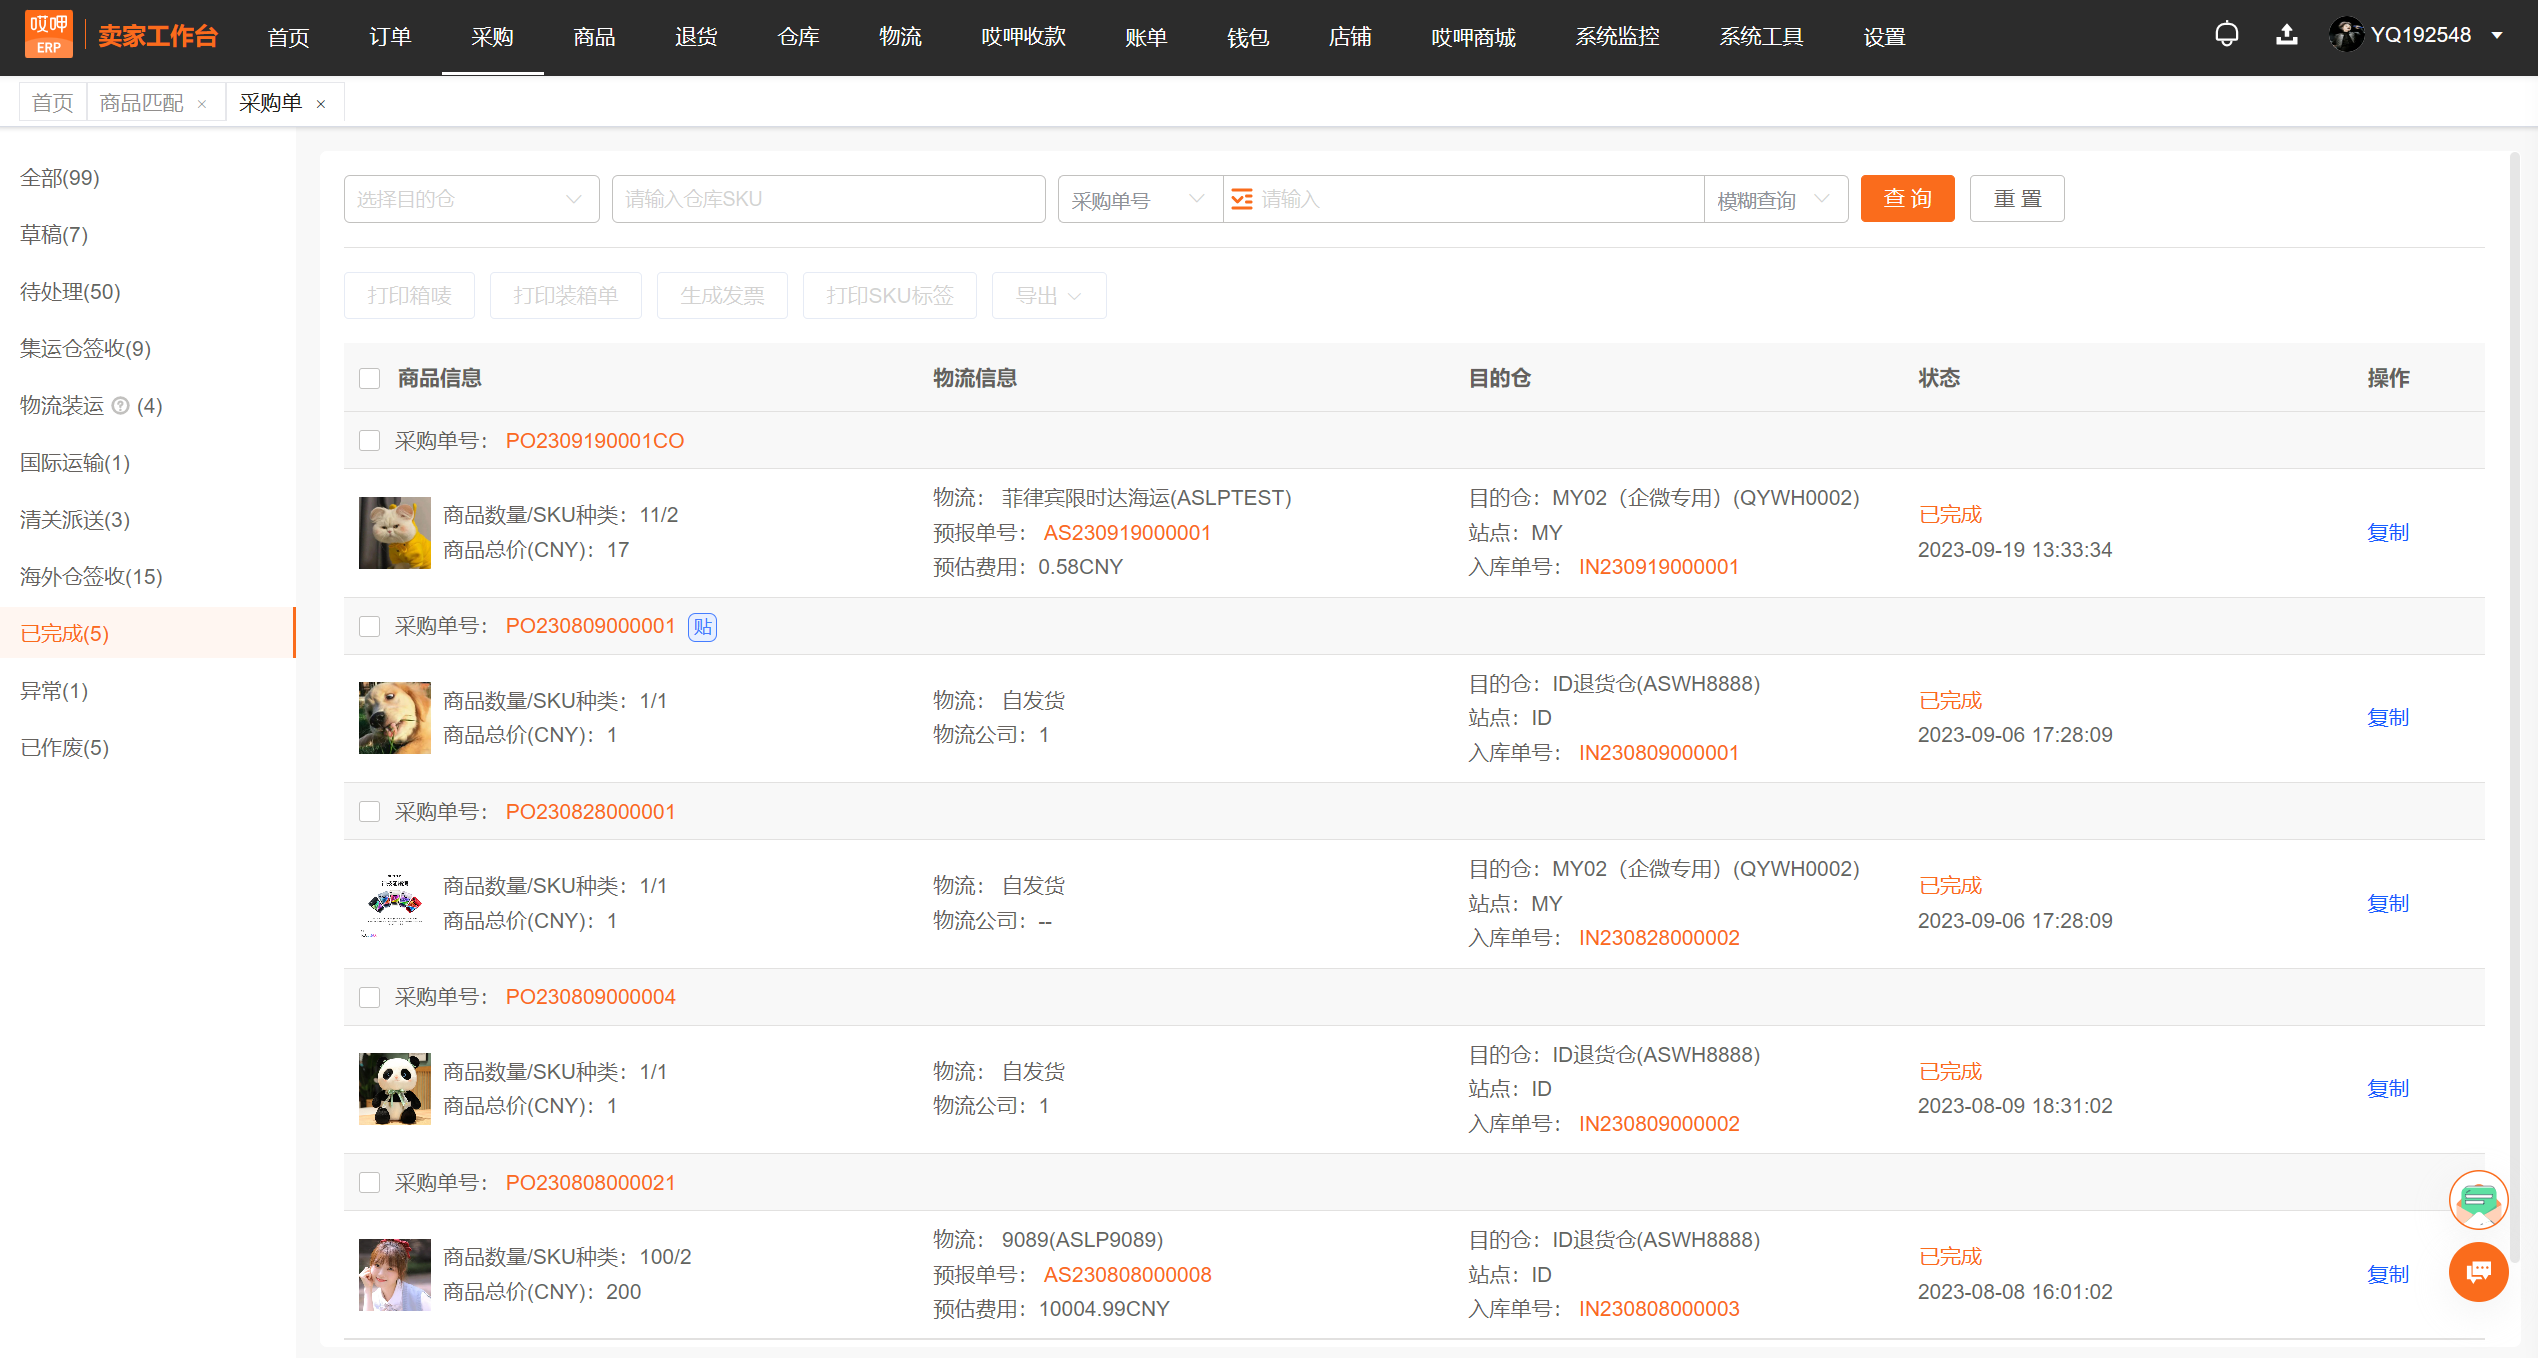Check the box for order PO2309190001CO
Screen dimensions: 2538x1358
[x=369, y=441]
